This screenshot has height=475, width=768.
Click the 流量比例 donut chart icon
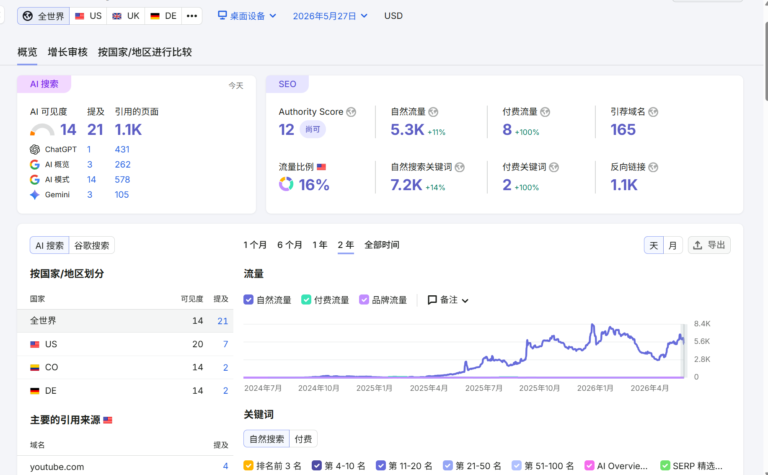pos(286,185)
